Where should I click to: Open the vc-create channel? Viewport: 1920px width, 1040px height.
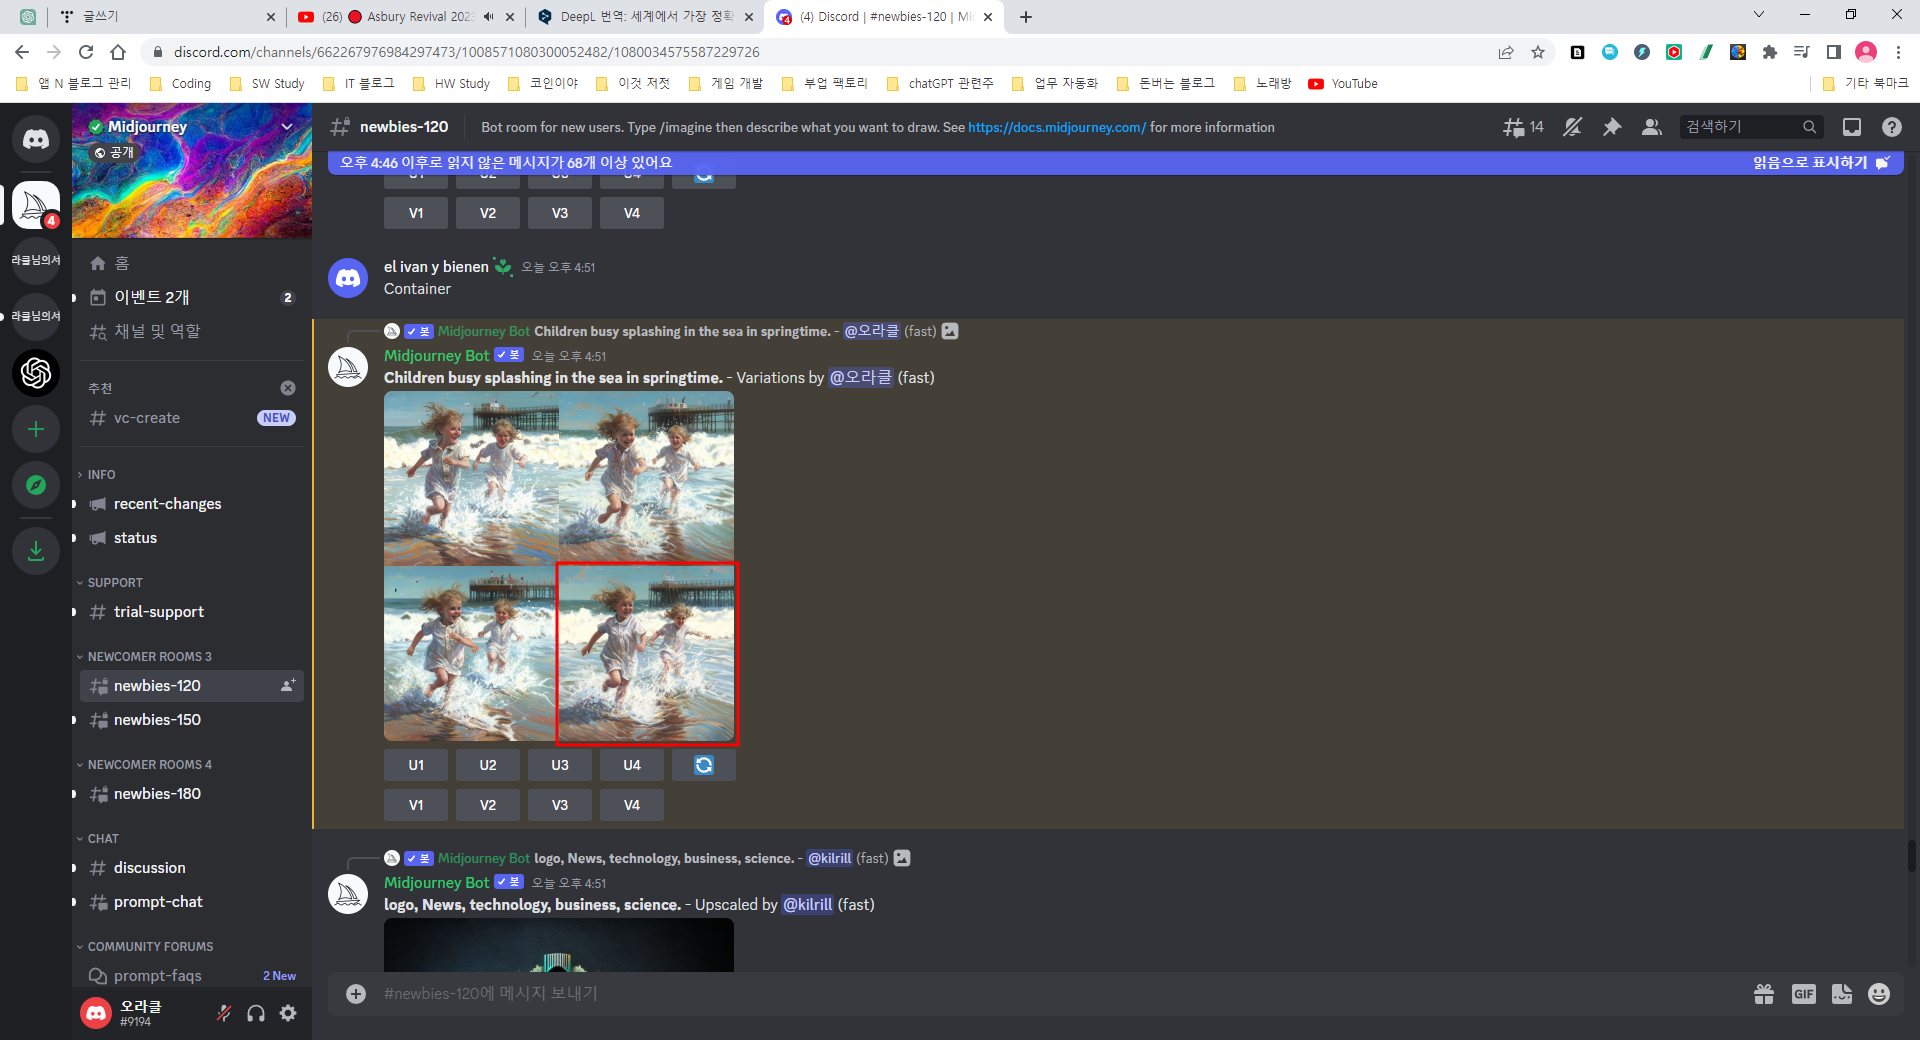192,418
